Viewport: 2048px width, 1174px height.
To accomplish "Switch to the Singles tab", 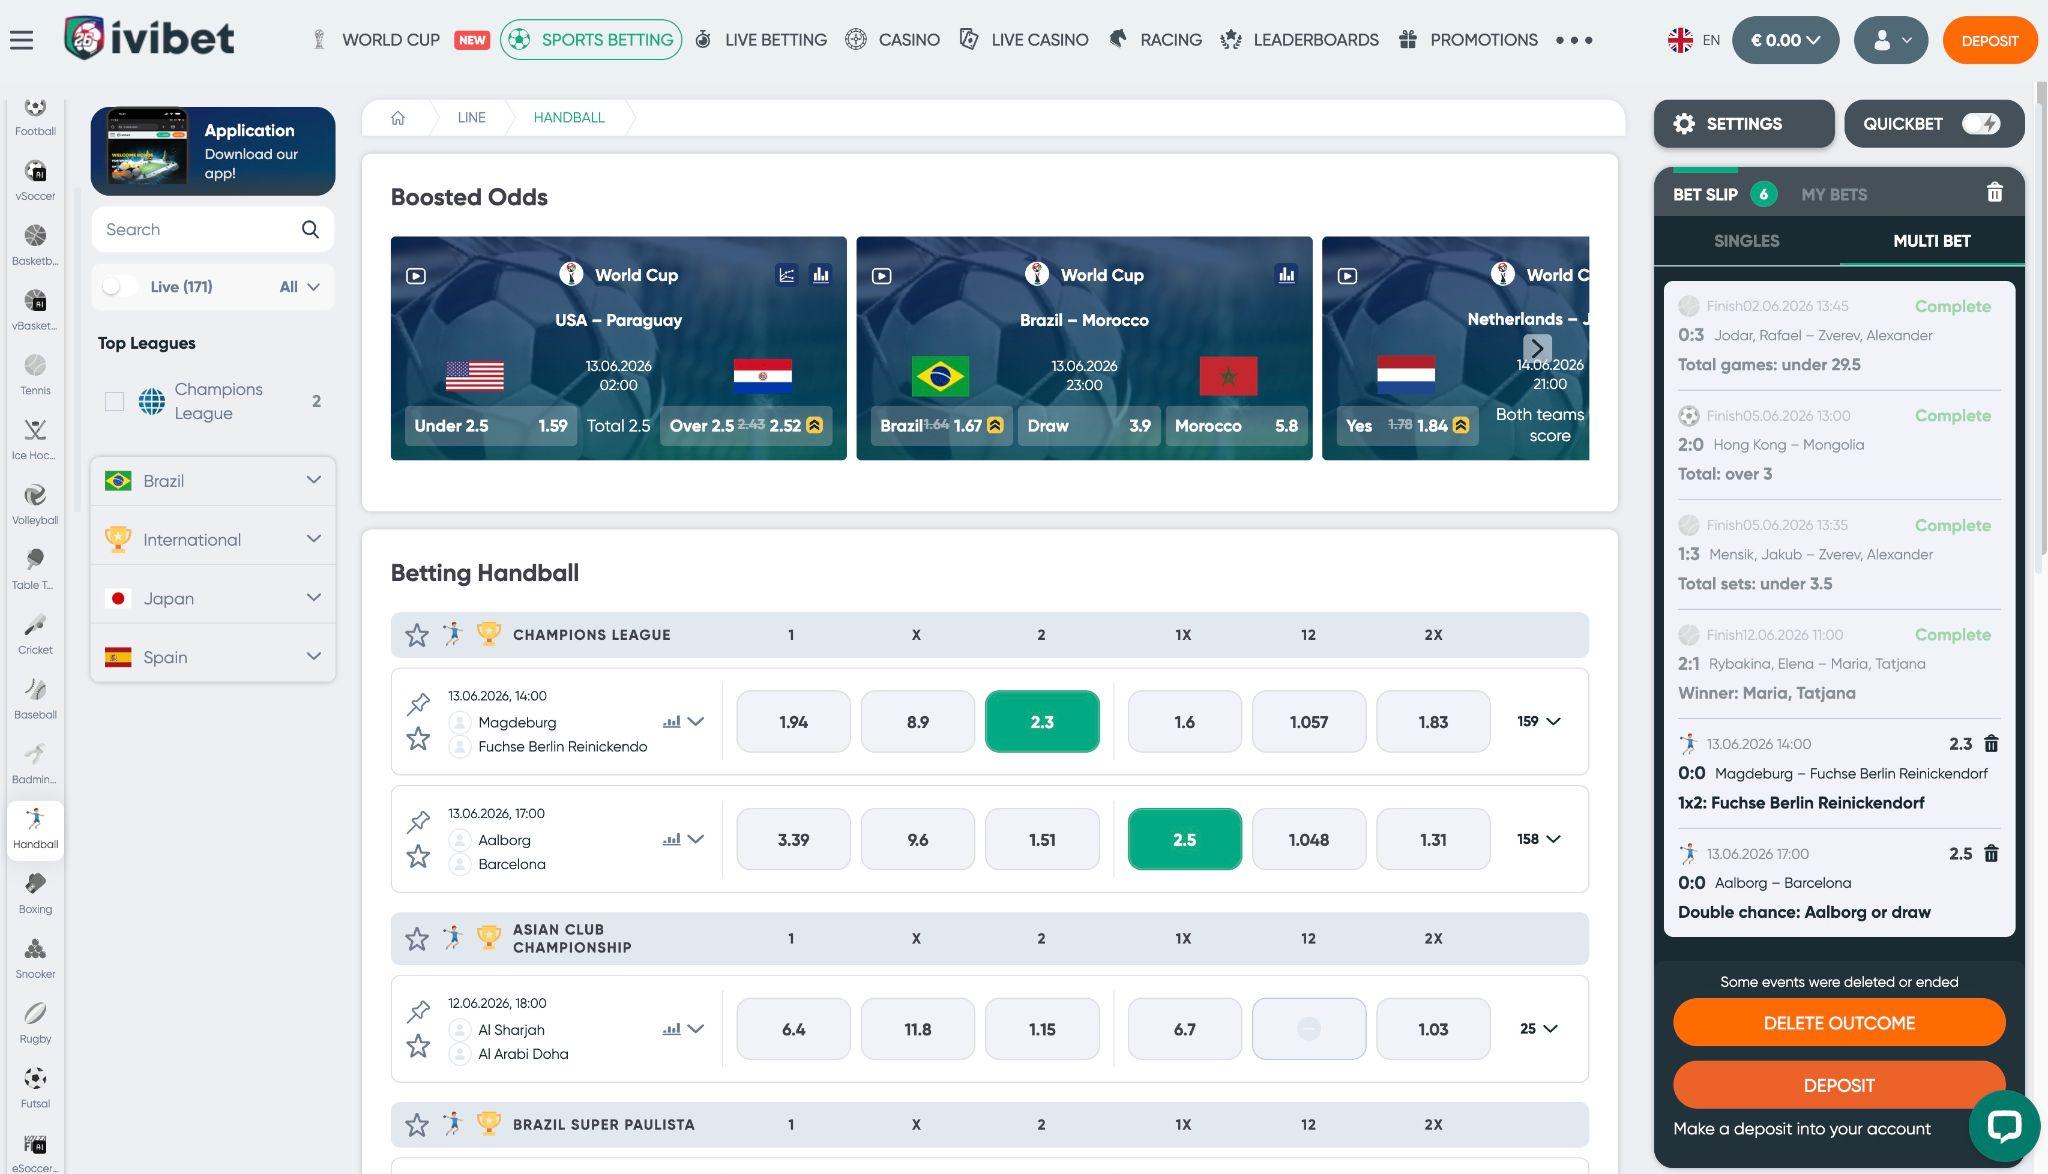I will 1746,241.
